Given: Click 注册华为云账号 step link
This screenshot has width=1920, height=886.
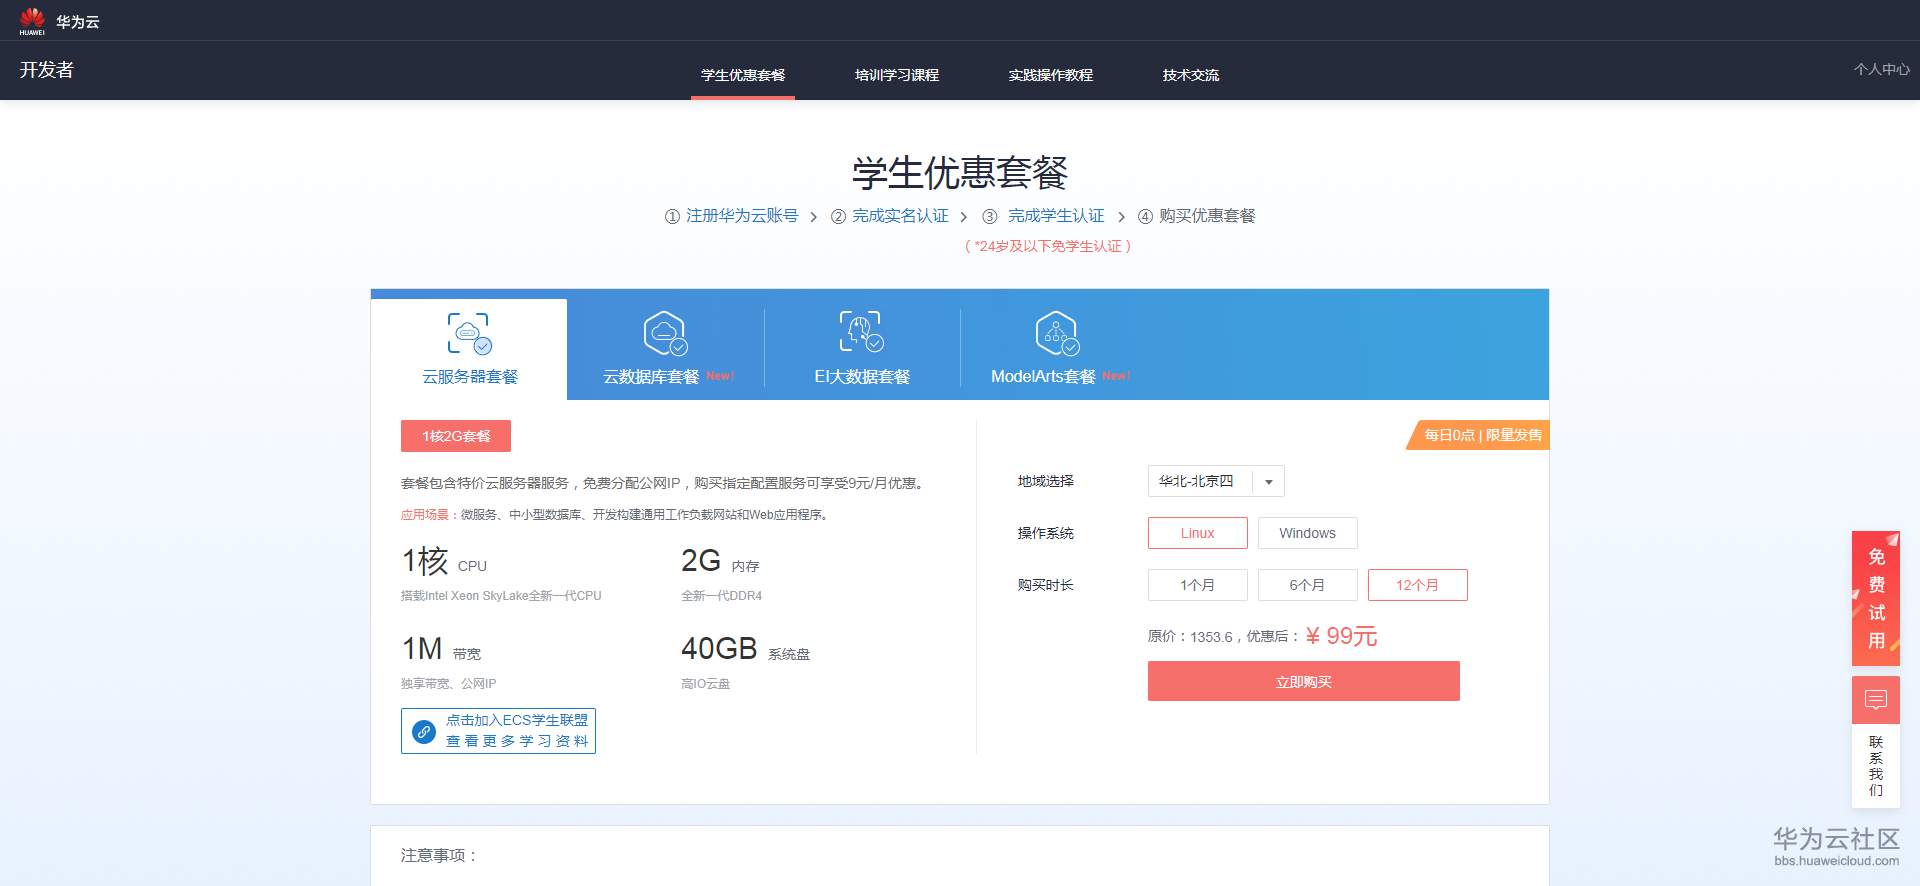Looking at the screenshot, I should 742,216.
